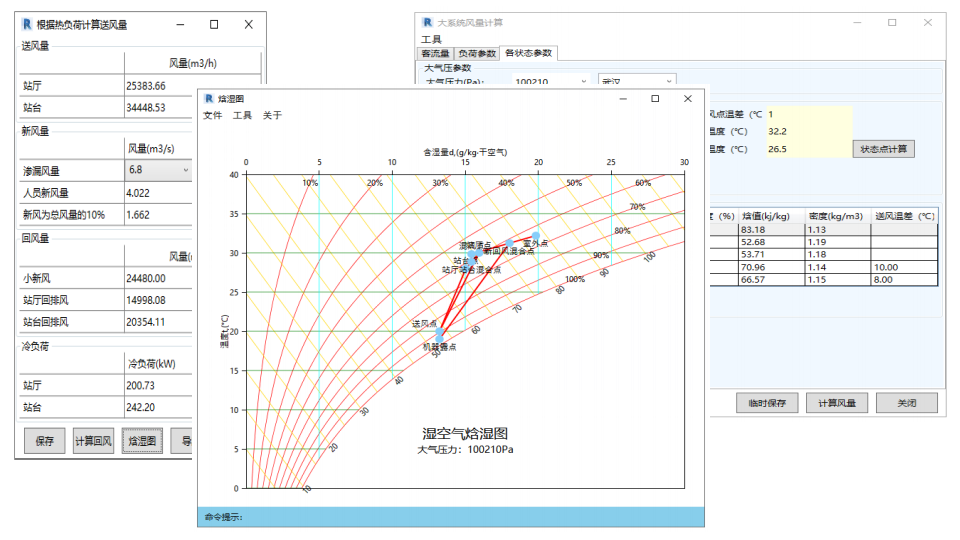Viewport: 960px width, 540px height.
Task: Click the 临时保存 button
Action: pos(767,403)
